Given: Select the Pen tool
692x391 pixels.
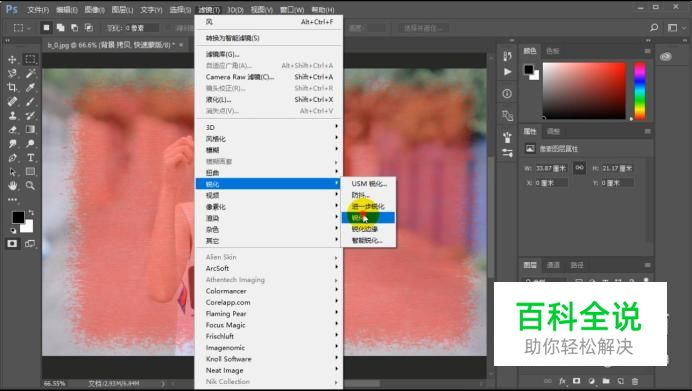Looking at the screenshot, I should [12, 158].
